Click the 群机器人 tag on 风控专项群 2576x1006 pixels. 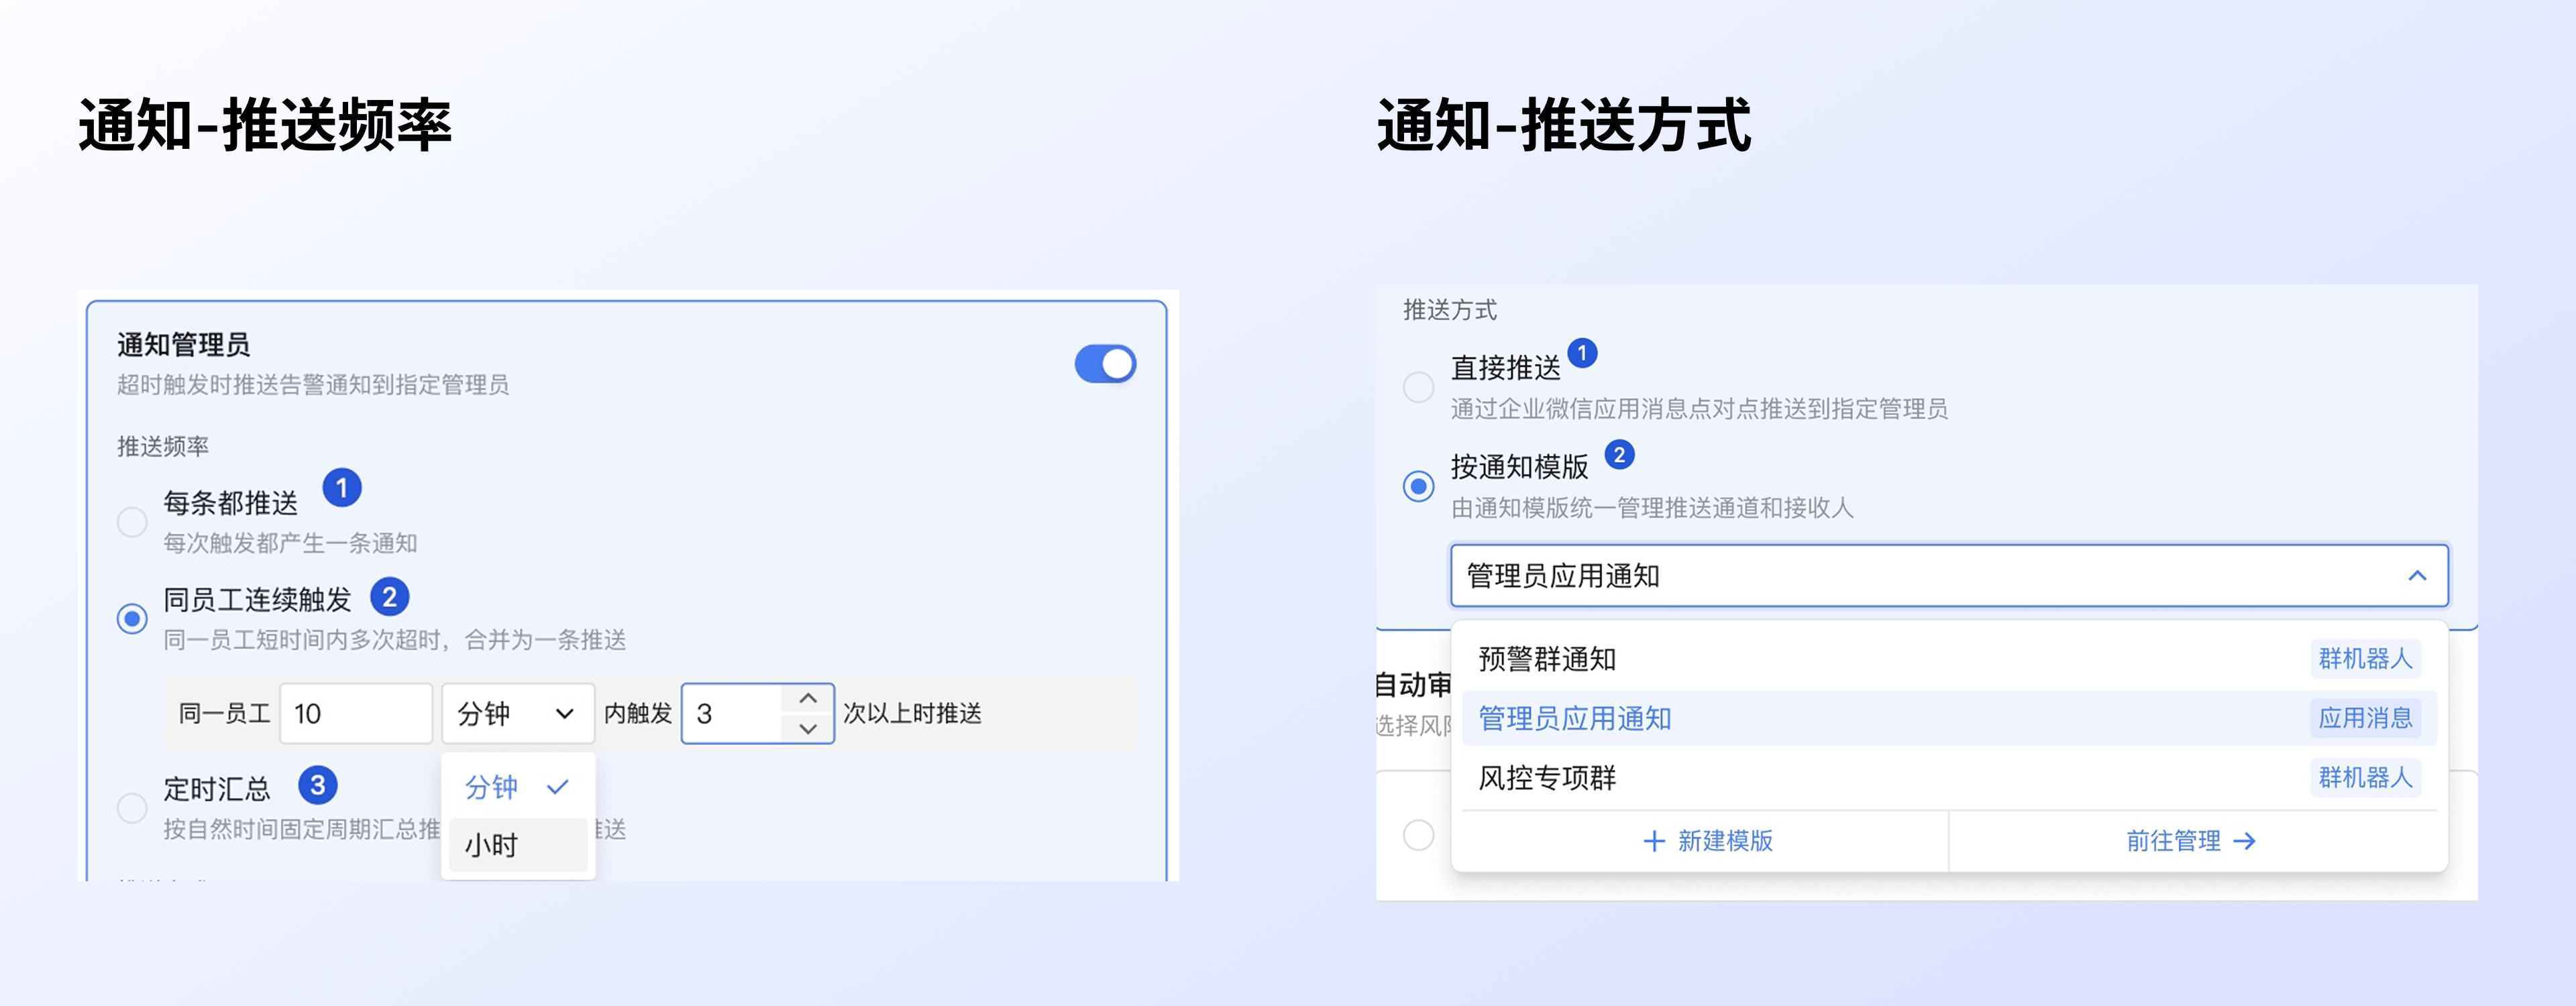(2365, 777)
